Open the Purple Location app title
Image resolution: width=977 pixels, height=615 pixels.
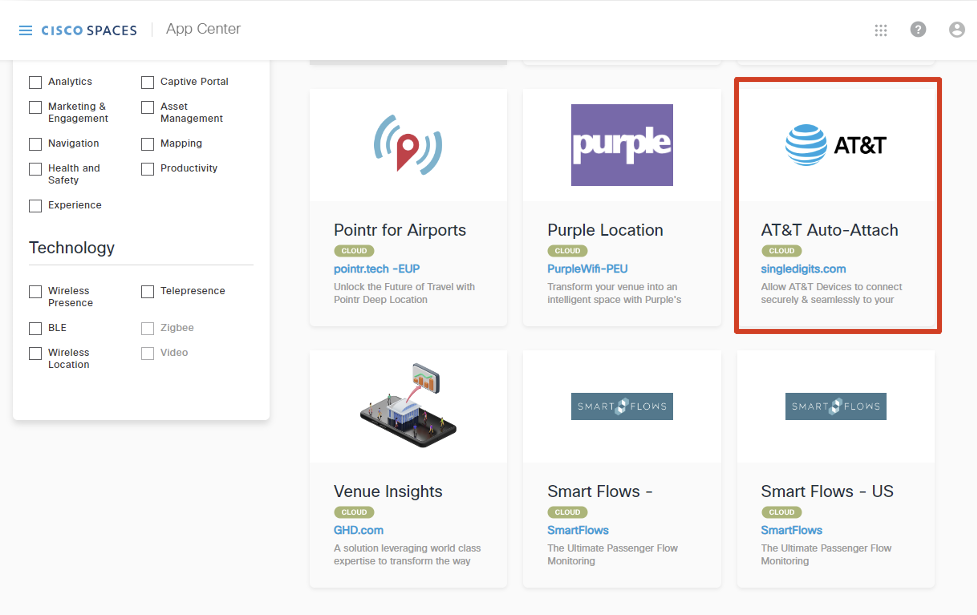point(605,230)
